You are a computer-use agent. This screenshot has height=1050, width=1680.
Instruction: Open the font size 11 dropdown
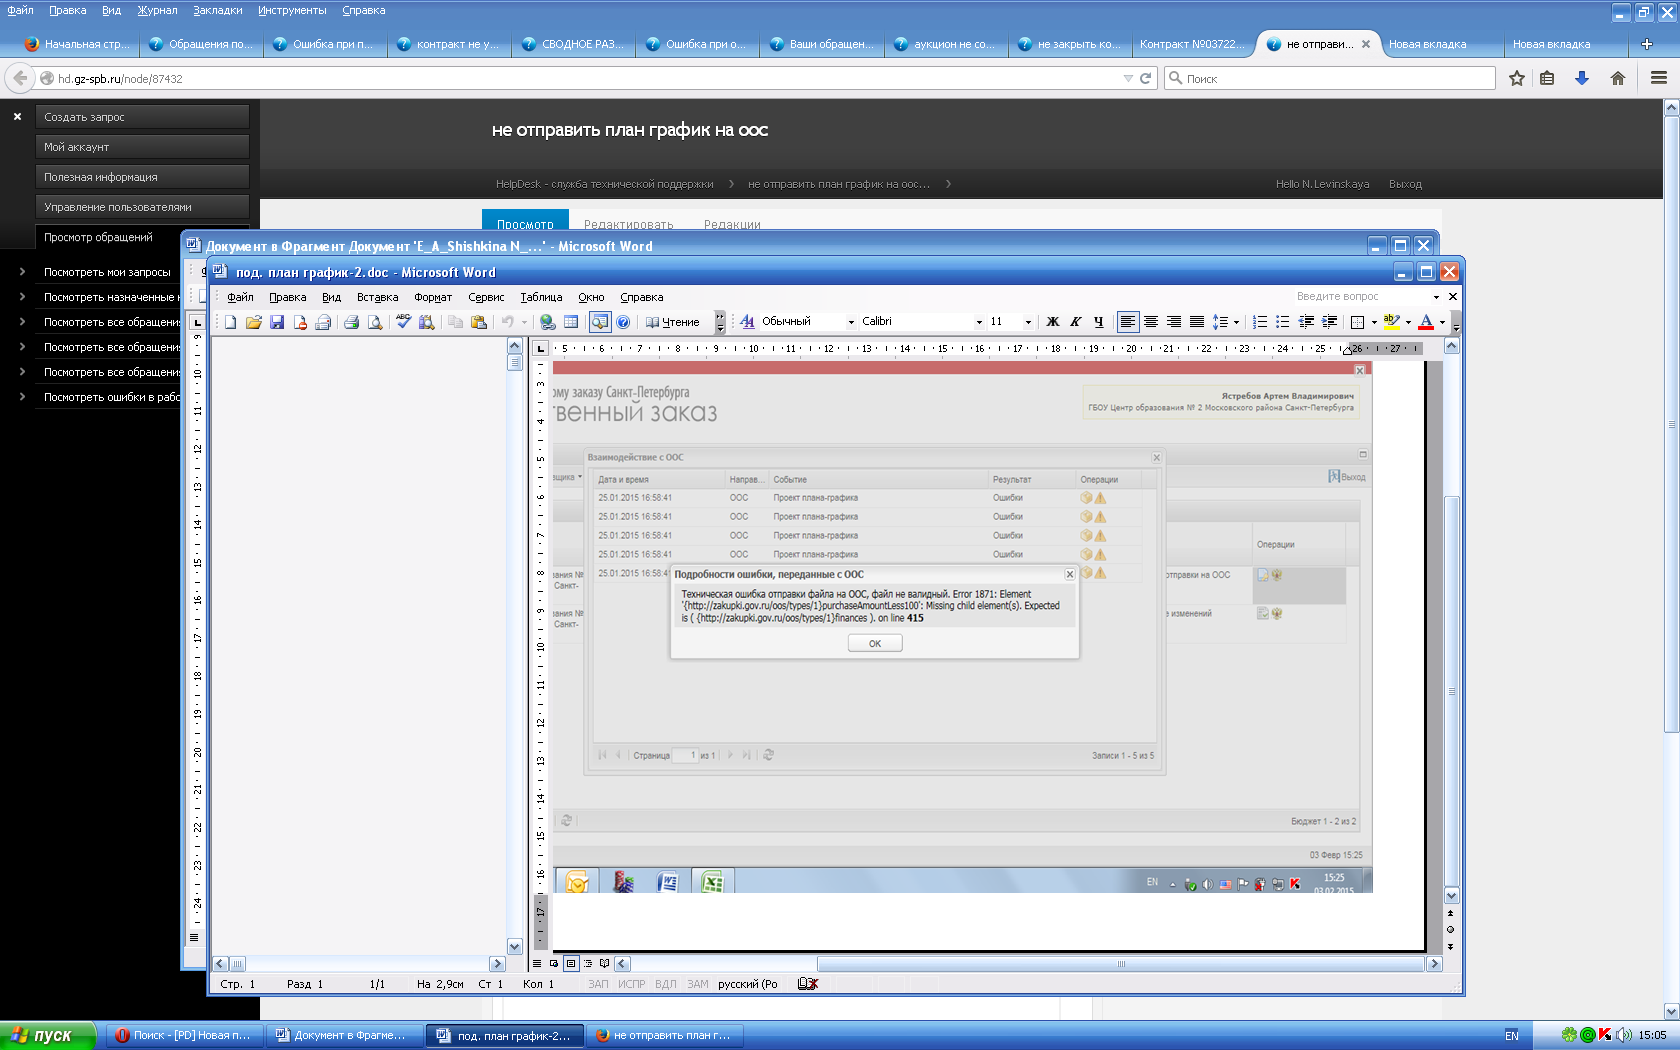(x=1027, y=322)
